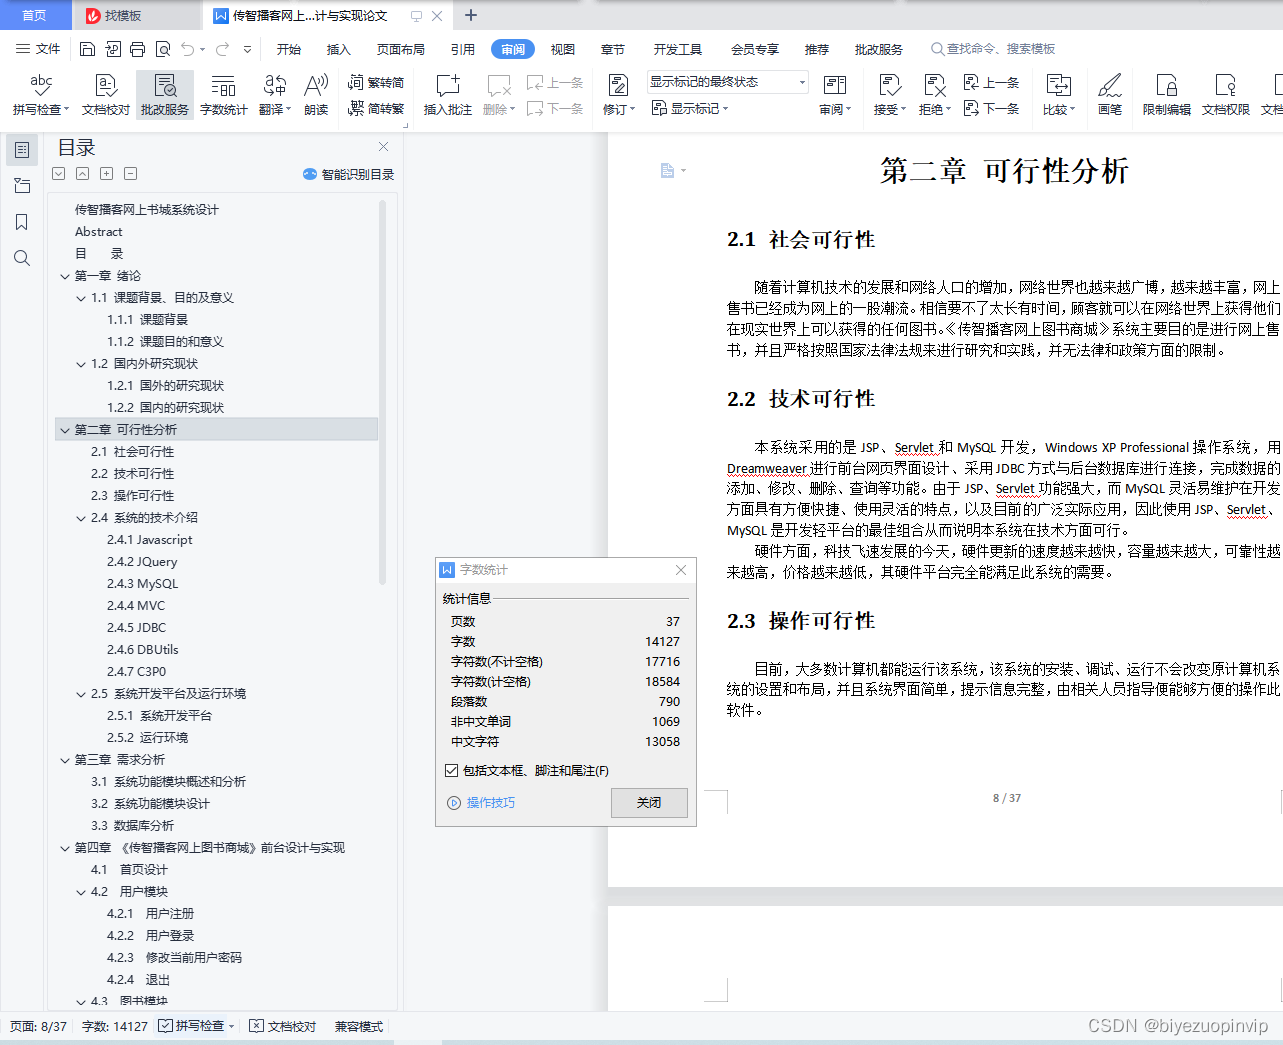
Task: Click 智能识别目录 in TOC panel
Action: pyautogui.click(x=349, y=174)
